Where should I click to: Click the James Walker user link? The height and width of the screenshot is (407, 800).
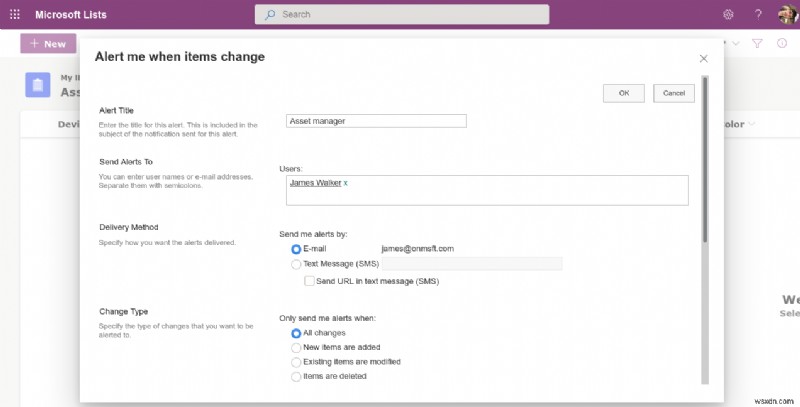pyautogui.click(x=315, y=183)
